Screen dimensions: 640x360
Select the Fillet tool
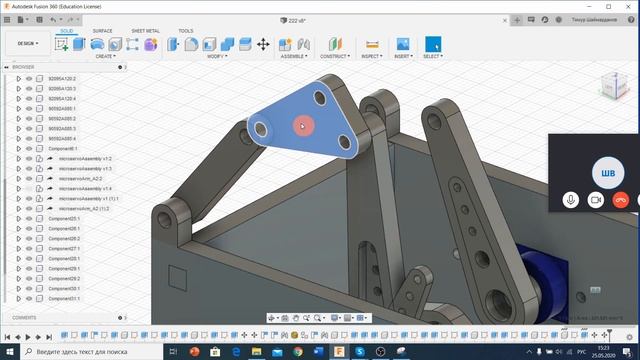(191, 44)
